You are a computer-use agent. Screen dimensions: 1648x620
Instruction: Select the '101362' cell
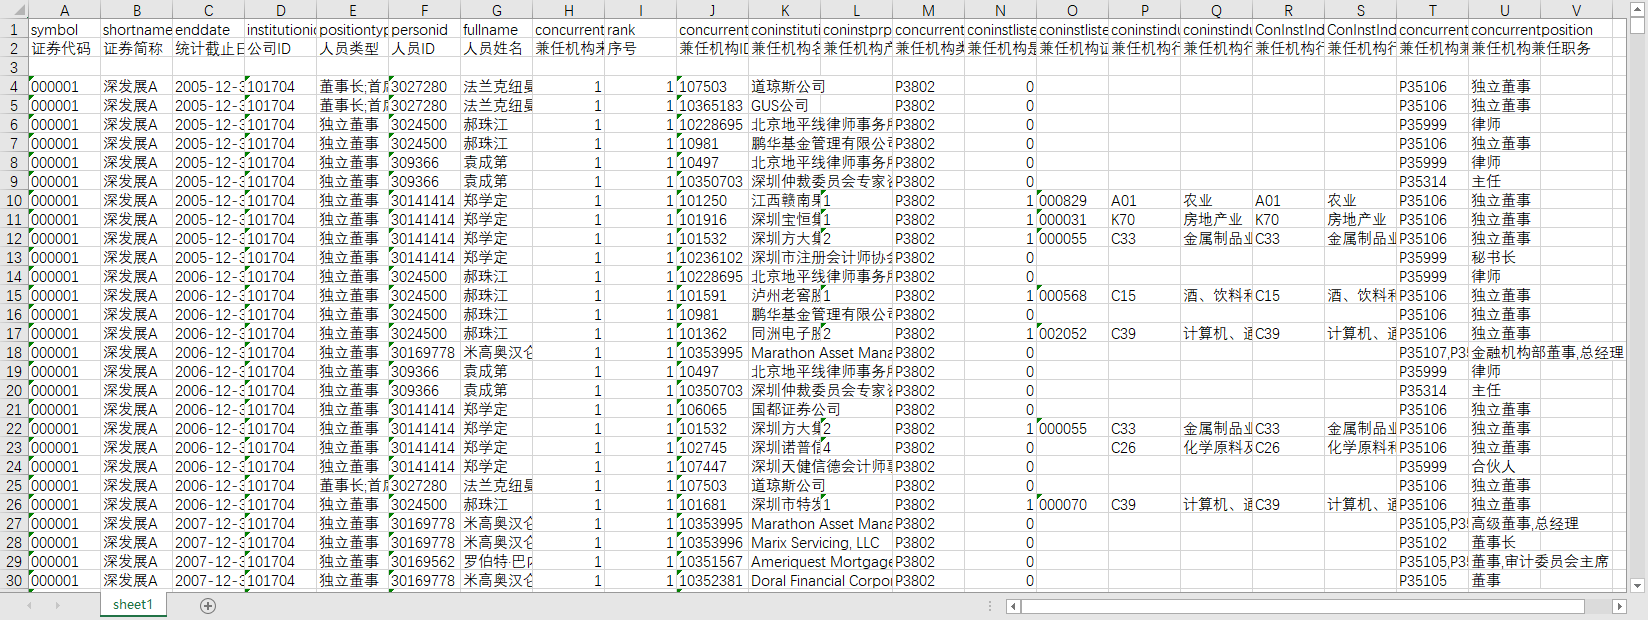pyautogui.click(x=713, y=333)
